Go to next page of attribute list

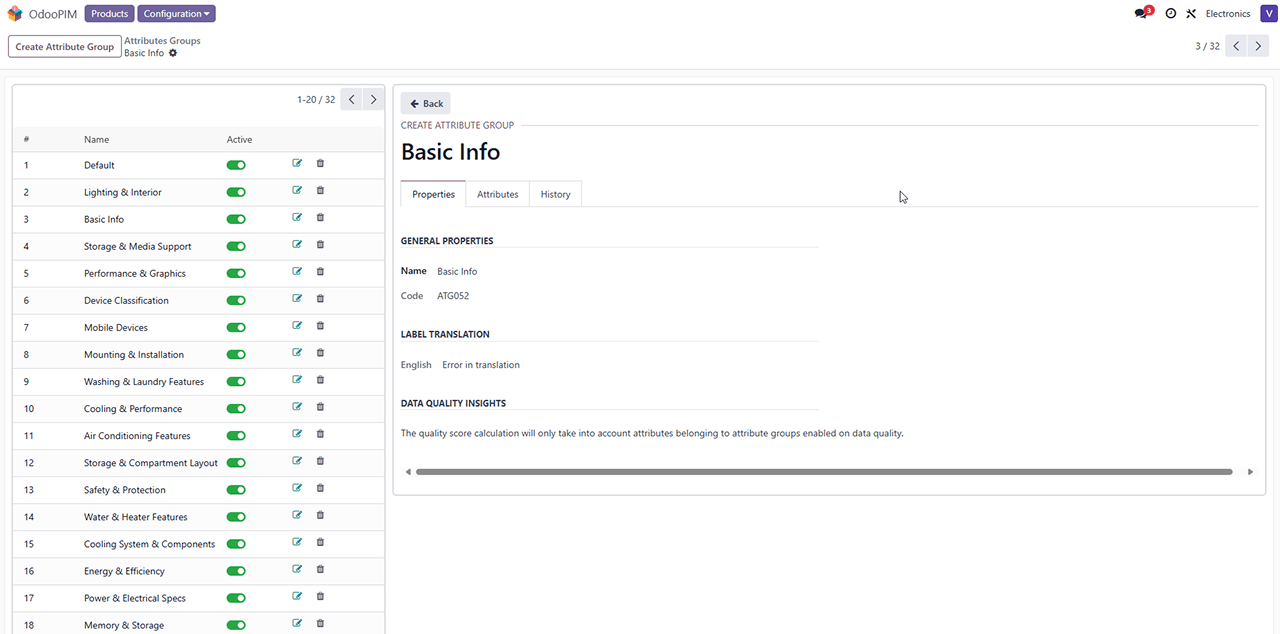[x=373, y=99]
